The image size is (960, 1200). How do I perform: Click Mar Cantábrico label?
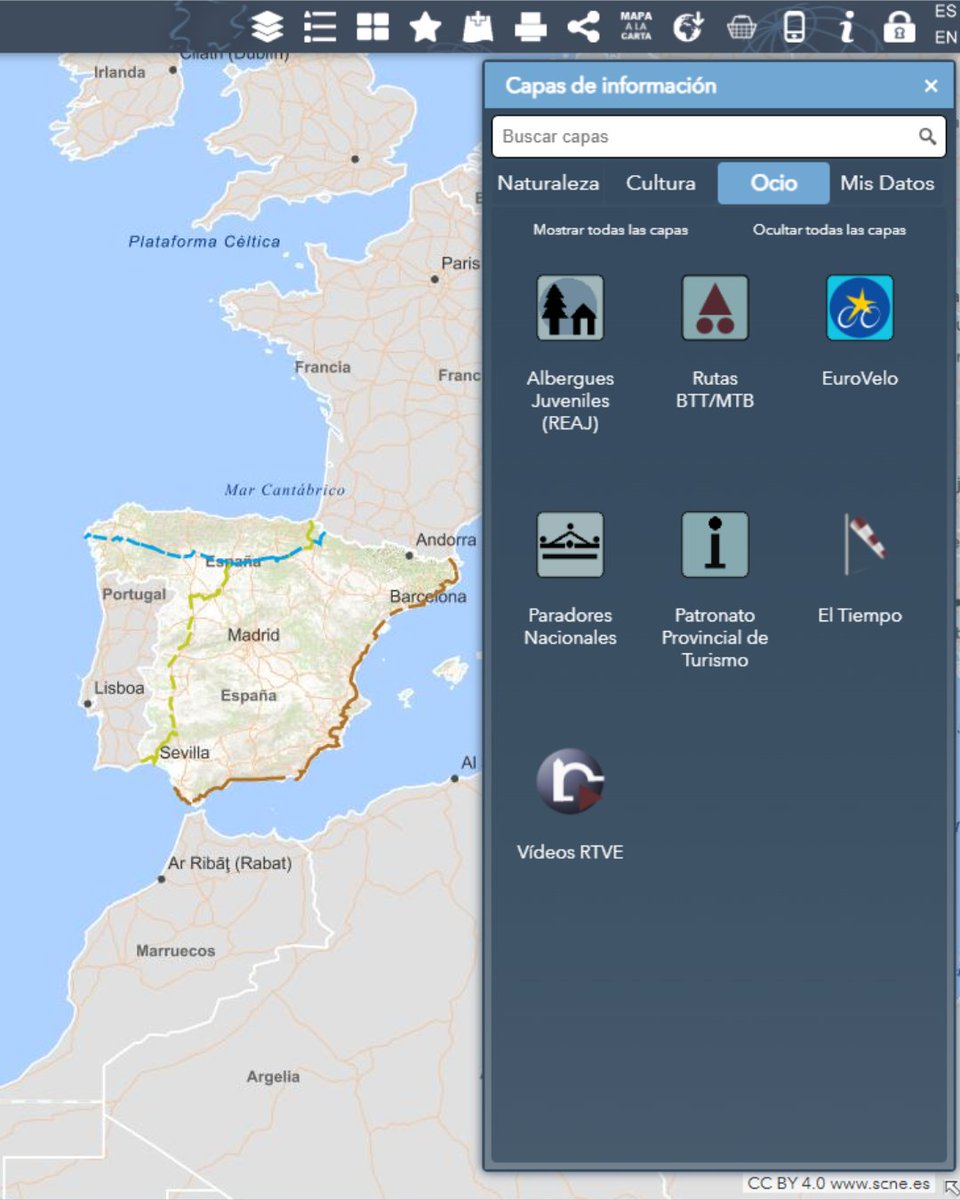285,490
